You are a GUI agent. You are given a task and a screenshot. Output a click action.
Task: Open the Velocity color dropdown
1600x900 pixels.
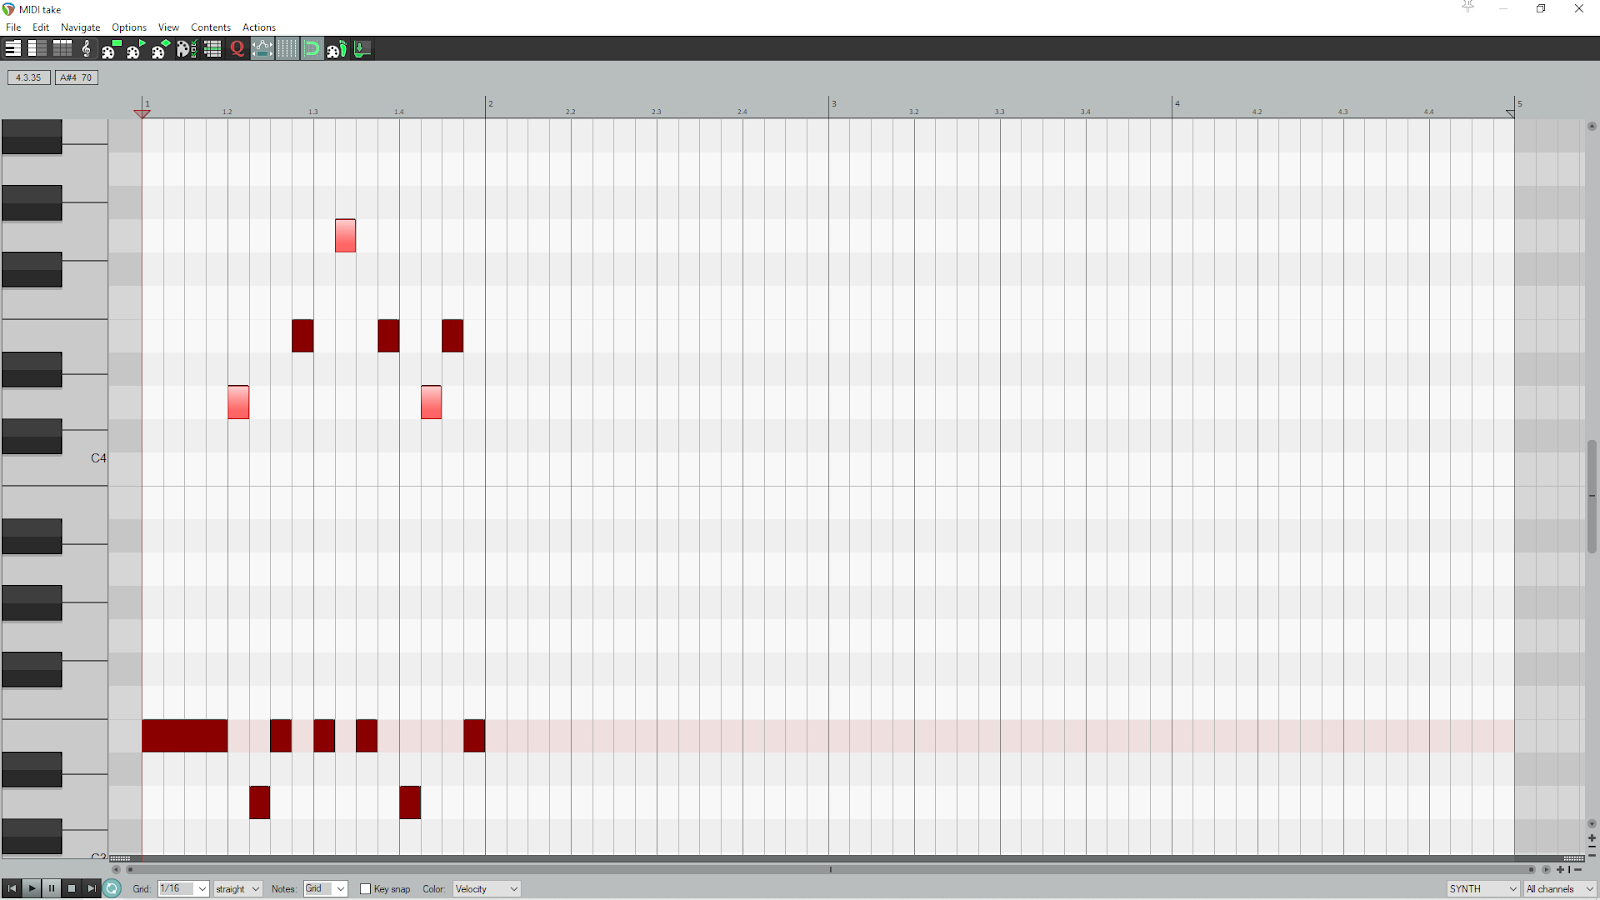tap(486, 889)
